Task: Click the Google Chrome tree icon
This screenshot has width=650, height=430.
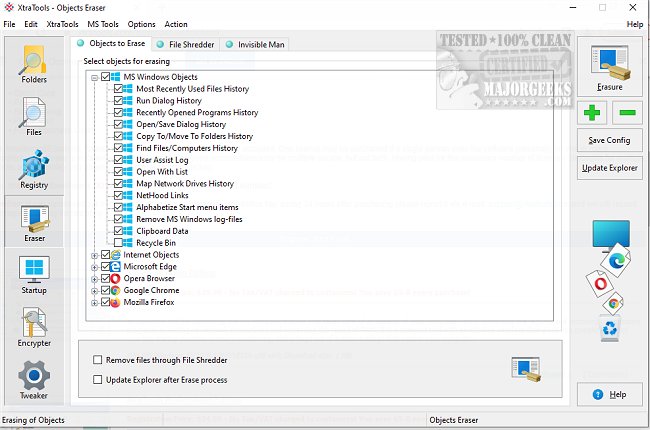Action: click(115, 290)
